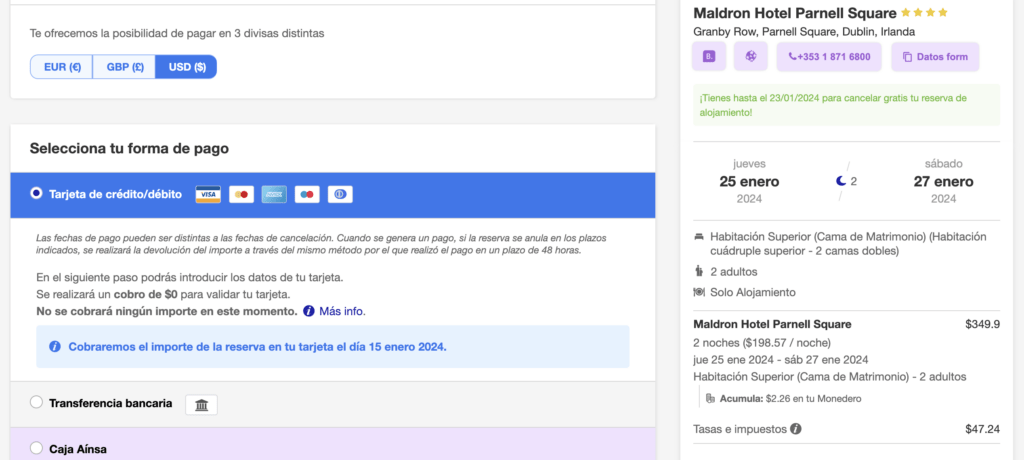Click the taxes amount $47.24
1024x460 pixels.
tap(982, 429)
